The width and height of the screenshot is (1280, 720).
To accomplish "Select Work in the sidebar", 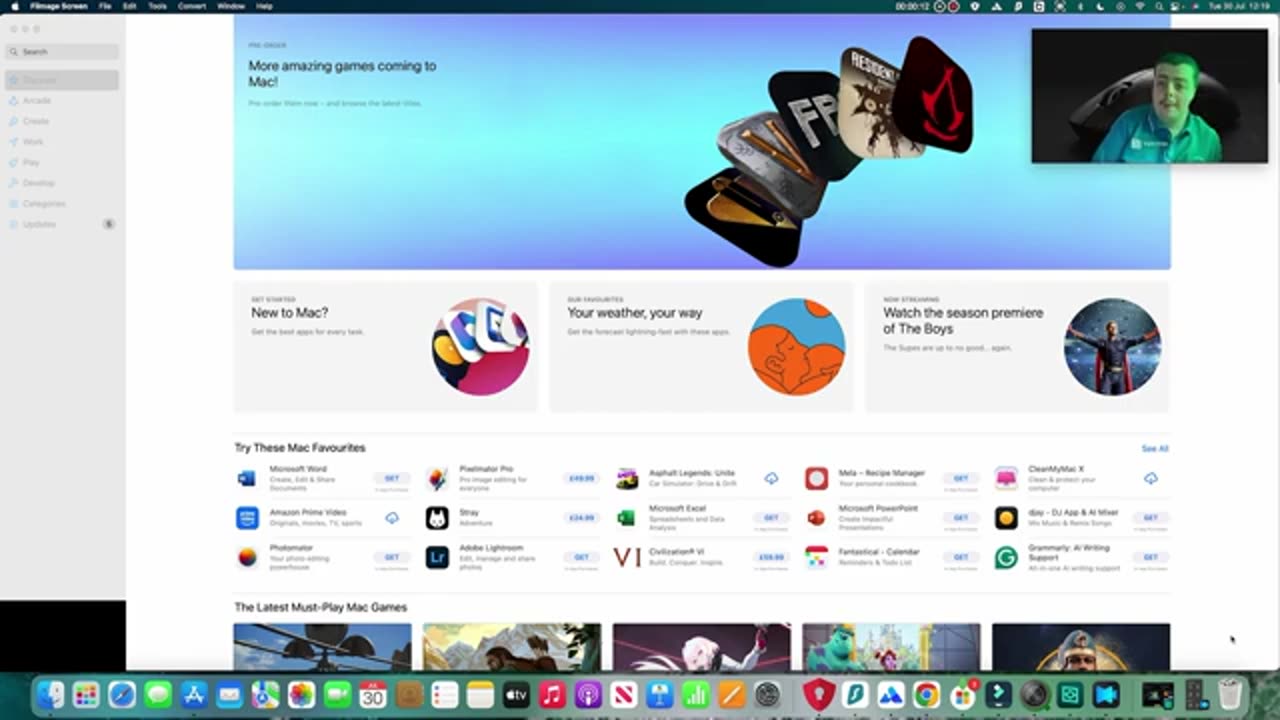I will coord(62,142).
